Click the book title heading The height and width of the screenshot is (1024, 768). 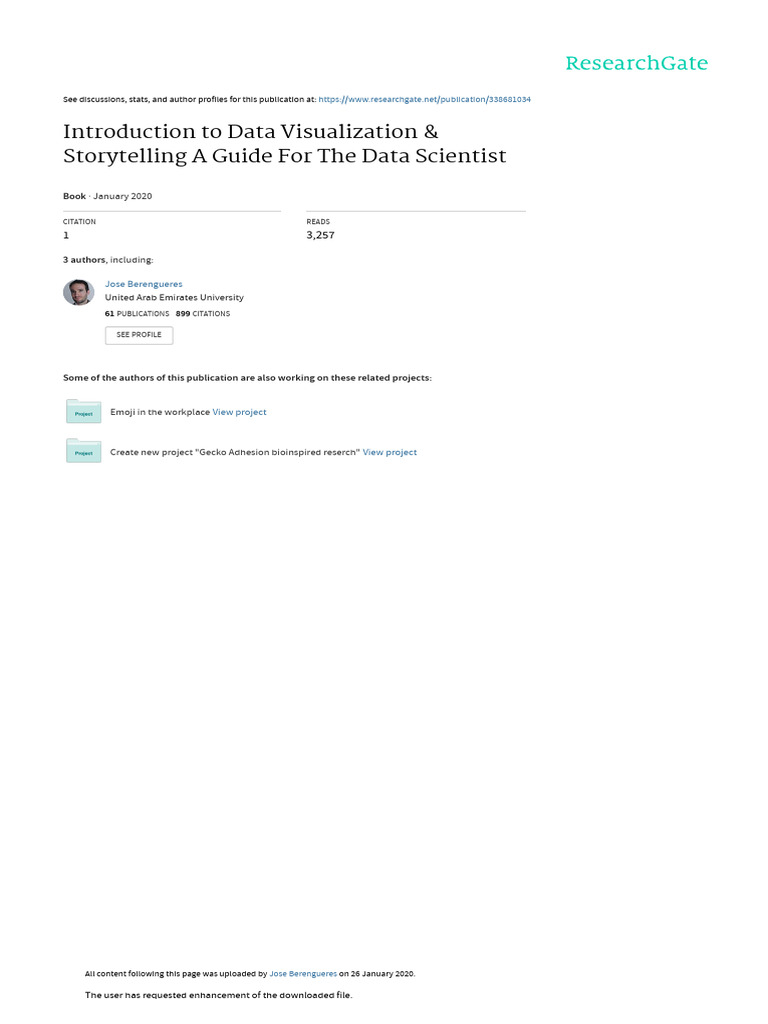tap(285, 143)
